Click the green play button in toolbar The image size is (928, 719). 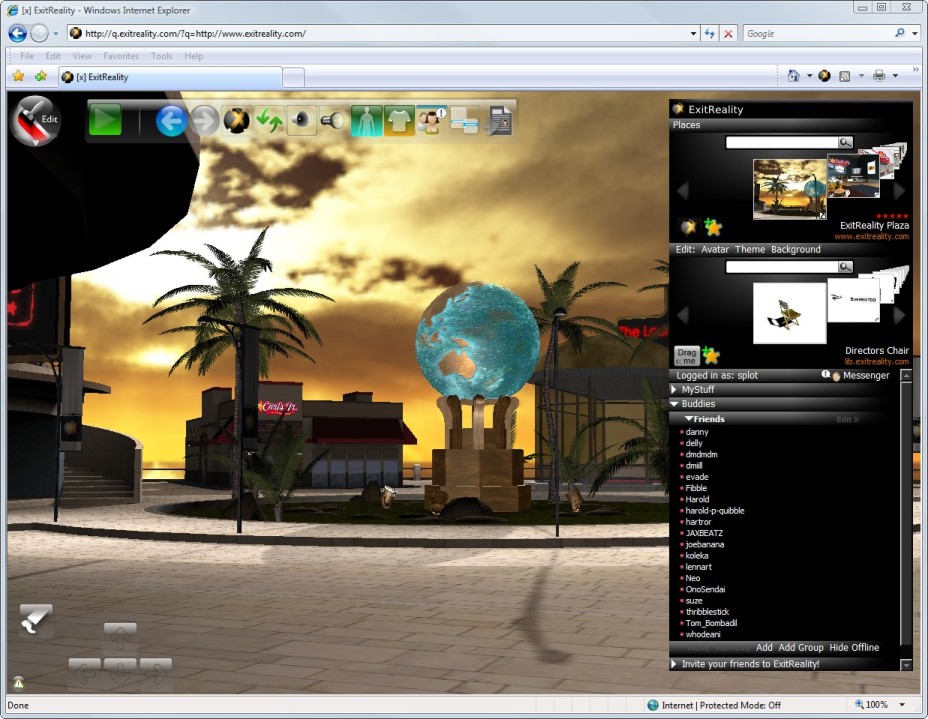[x=105, y=121]
